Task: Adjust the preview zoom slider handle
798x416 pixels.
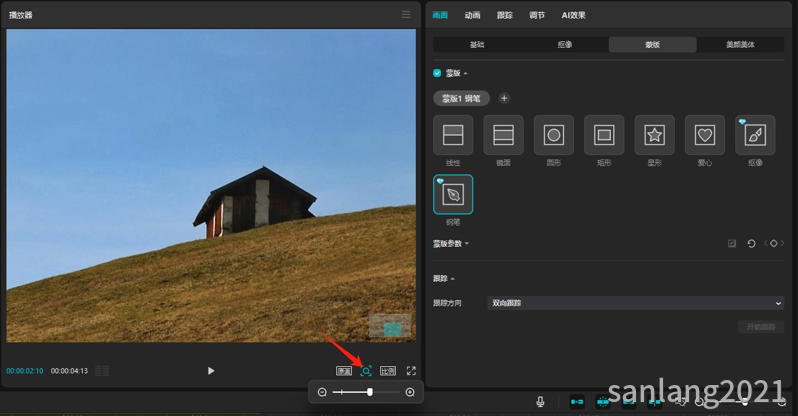Action: [x=370, y=392]
